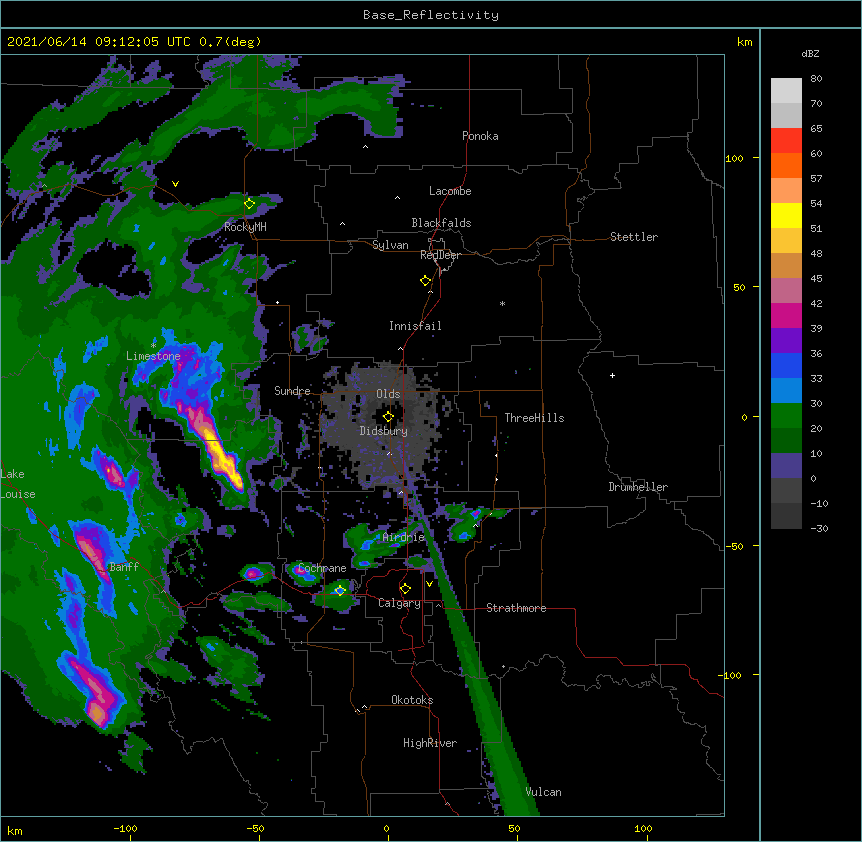The image size is (862, 842).
Task: Select the Banff label
Action: coord(124,567)
